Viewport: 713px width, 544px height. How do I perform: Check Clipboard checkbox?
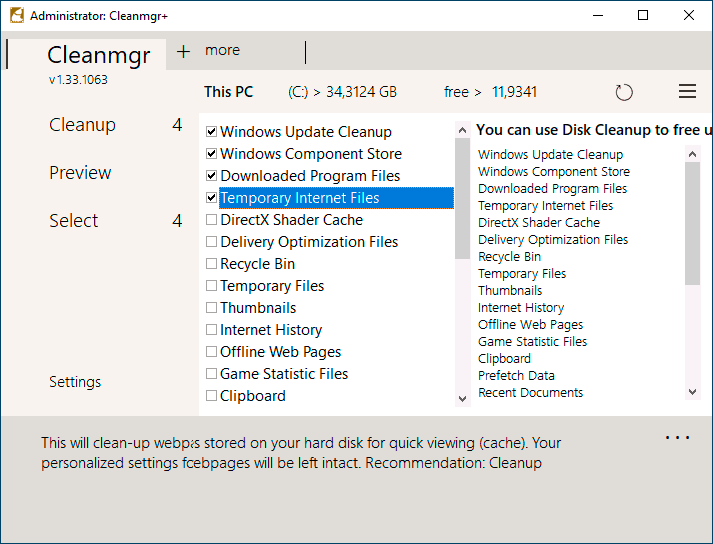211,396
